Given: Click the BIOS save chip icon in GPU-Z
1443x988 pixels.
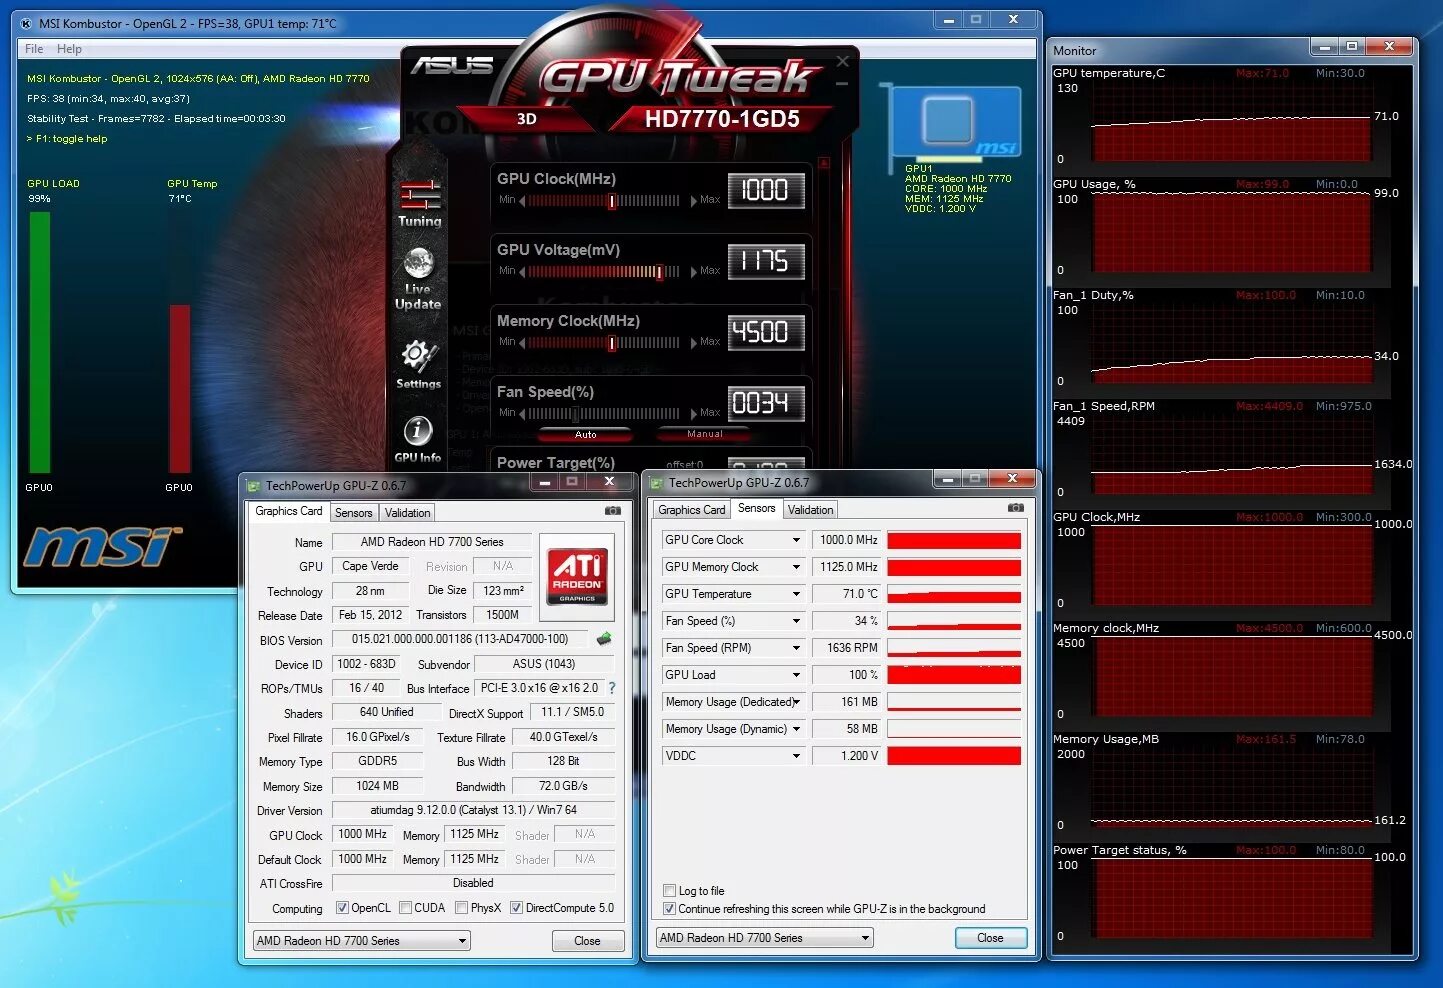Looking at the screenshot, I should point(604,639).
